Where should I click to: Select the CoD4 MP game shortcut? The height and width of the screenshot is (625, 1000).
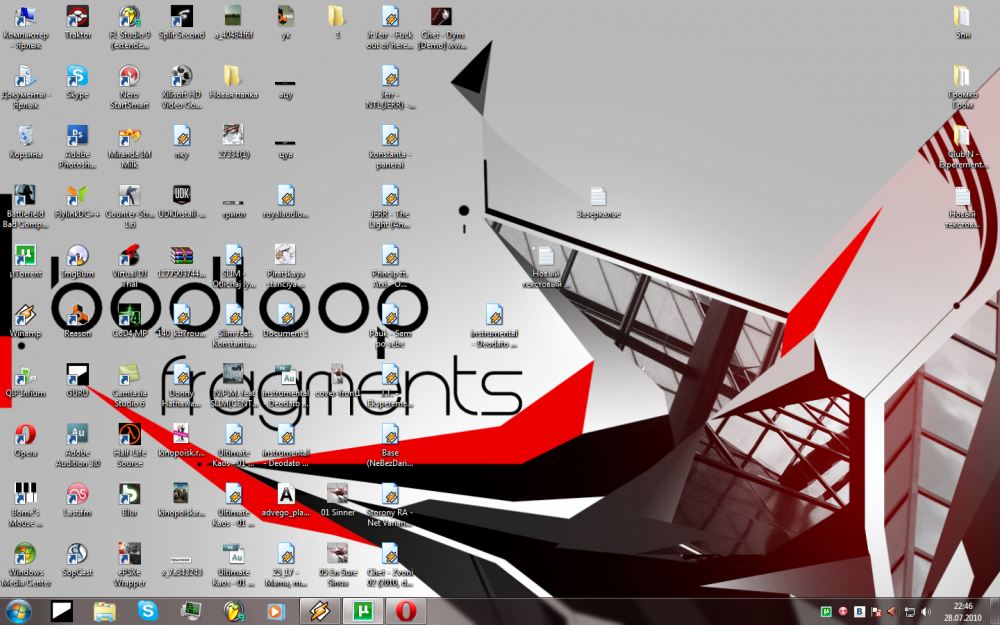click(x=129, y=321)
